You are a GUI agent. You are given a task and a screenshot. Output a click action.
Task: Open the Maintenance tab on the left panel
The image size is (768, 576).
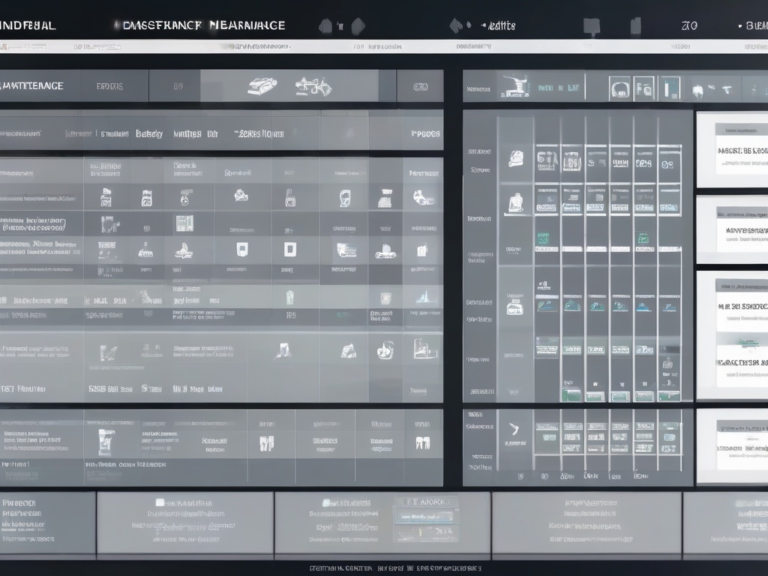pos(35,86)
